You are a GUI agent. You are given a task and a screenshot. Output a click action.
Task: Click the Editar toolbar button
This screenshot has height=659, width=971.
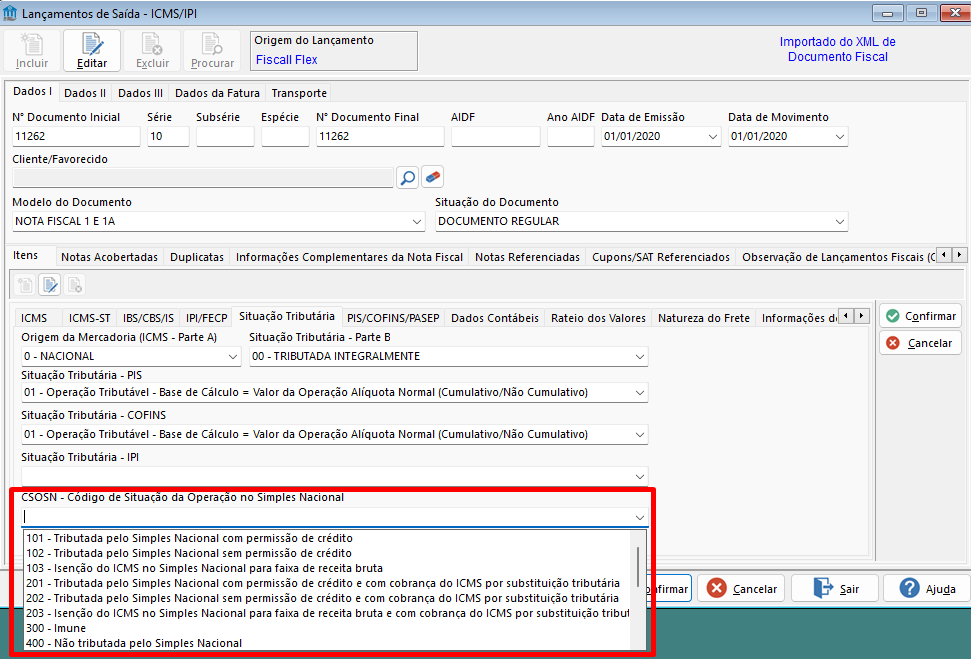coord(92,51)
